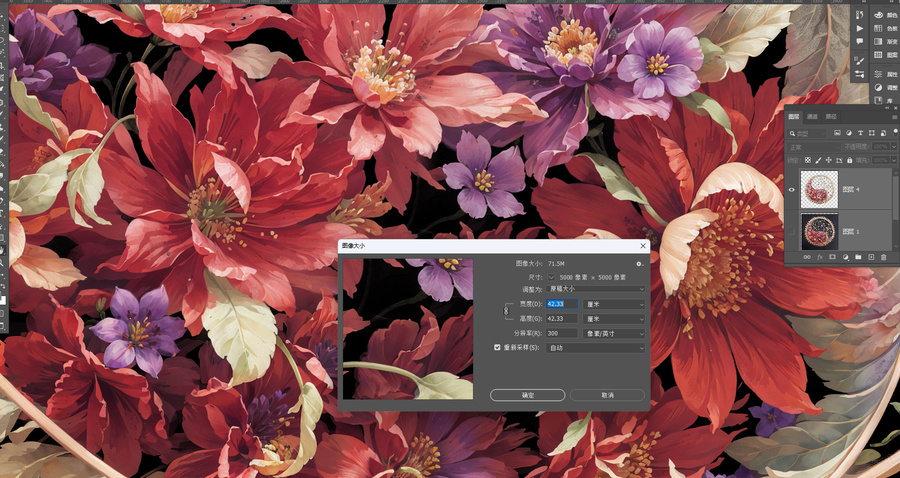Open the Actions panel play icon
This screenshot has height=478, width=900.
point(859,29)
